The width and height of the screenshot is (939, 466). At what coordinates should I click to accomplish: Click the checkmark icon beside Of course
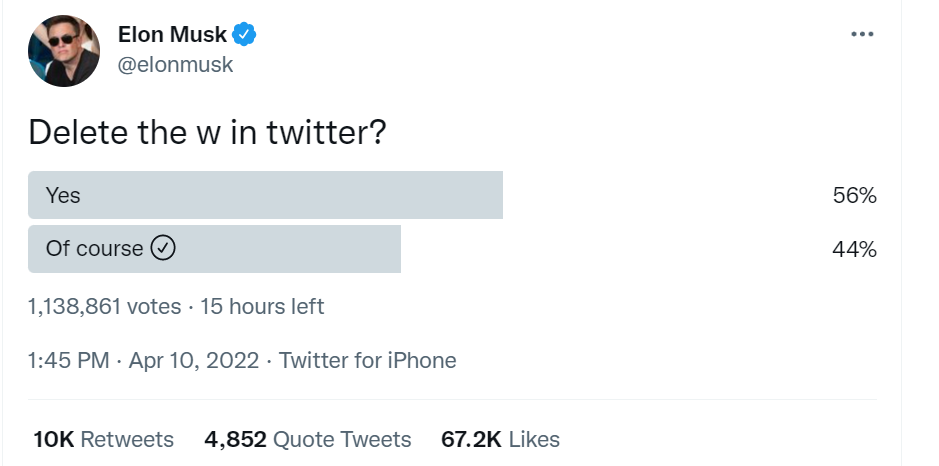[163, 249]
